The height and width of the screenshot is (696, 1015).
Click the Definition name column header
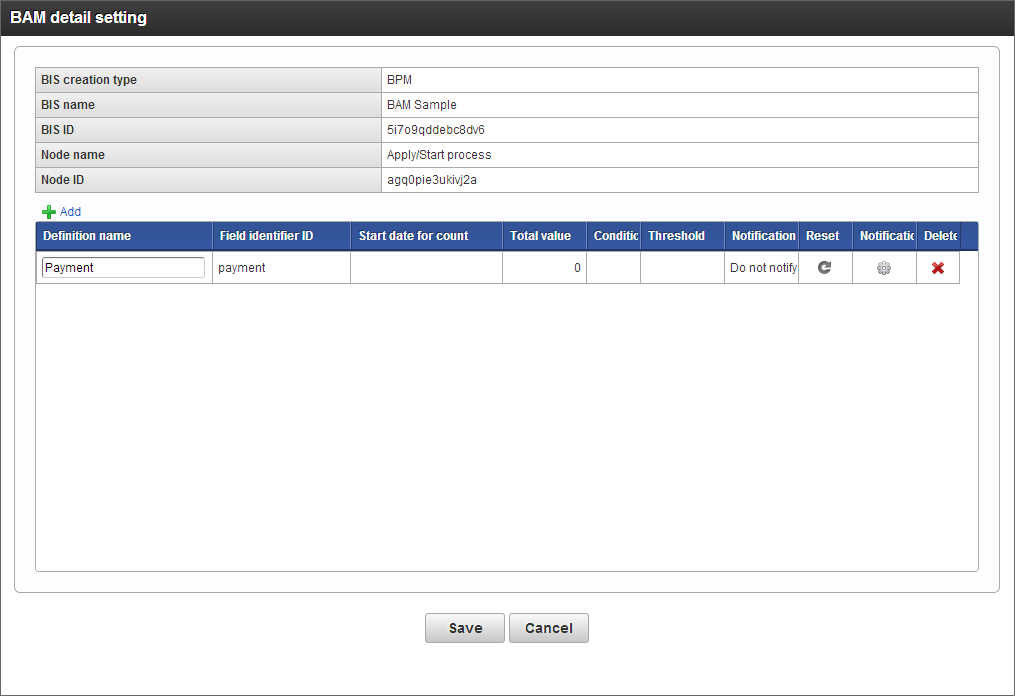(x=124, y=236)
